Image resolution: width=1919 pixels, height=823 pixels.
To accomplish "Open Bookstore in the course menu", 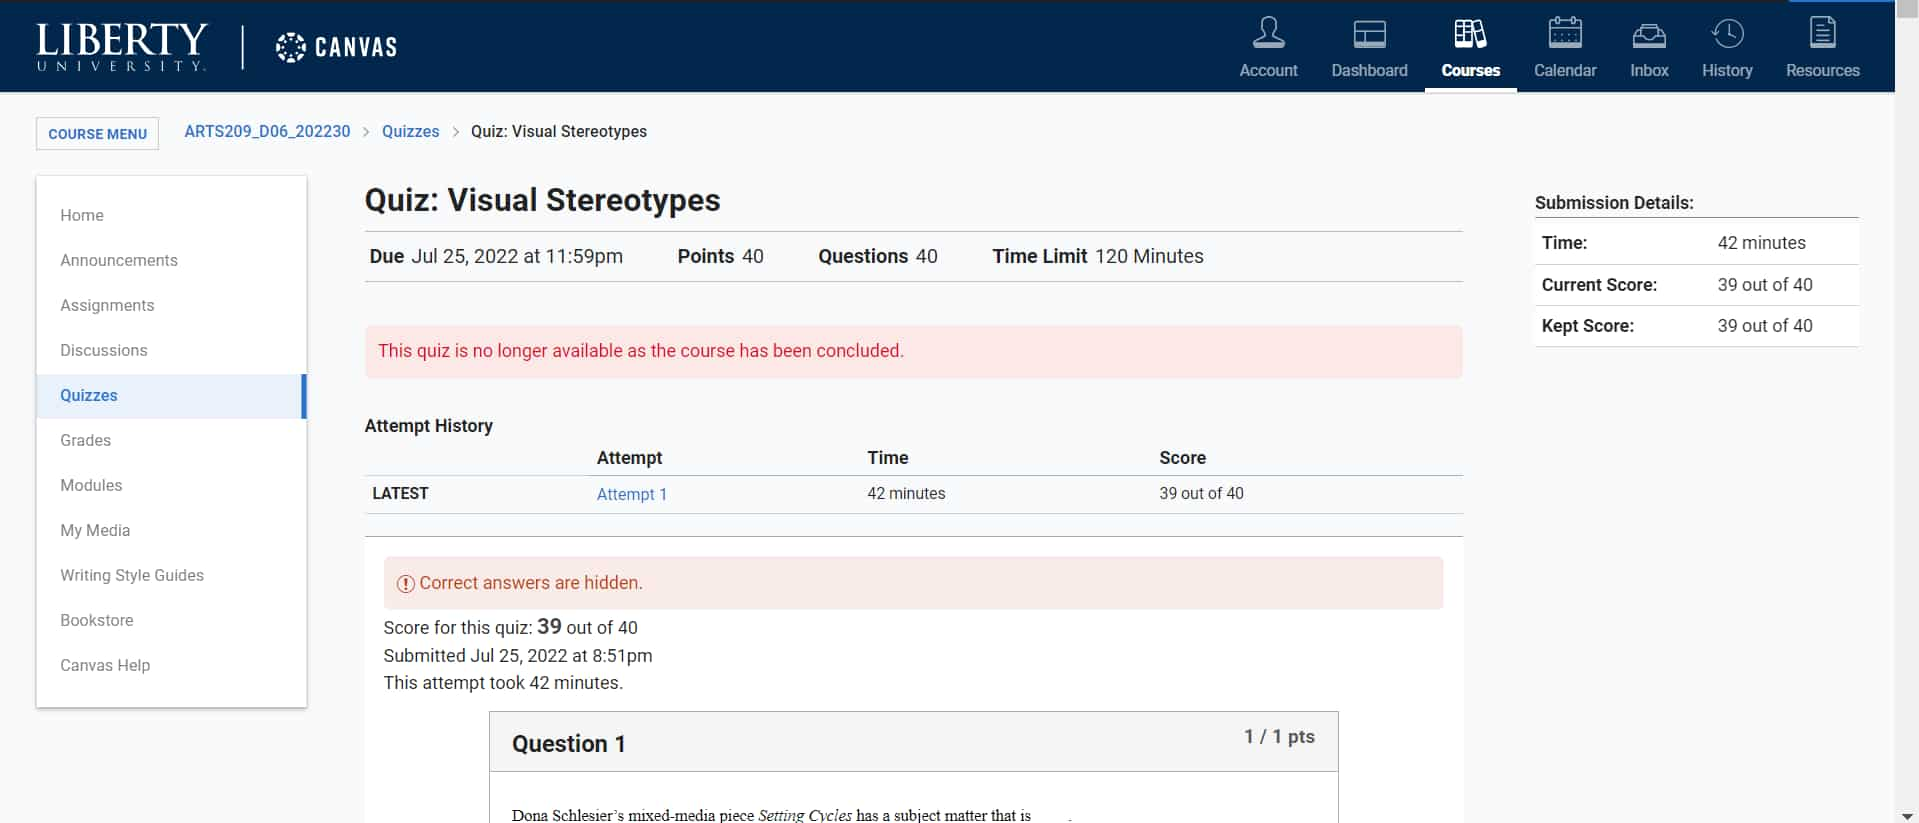I will click(97, 620).
